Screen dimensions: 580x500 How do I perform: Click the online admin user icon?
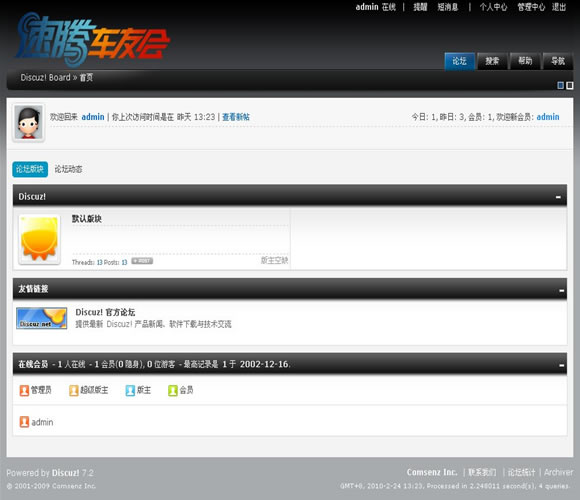24,422
